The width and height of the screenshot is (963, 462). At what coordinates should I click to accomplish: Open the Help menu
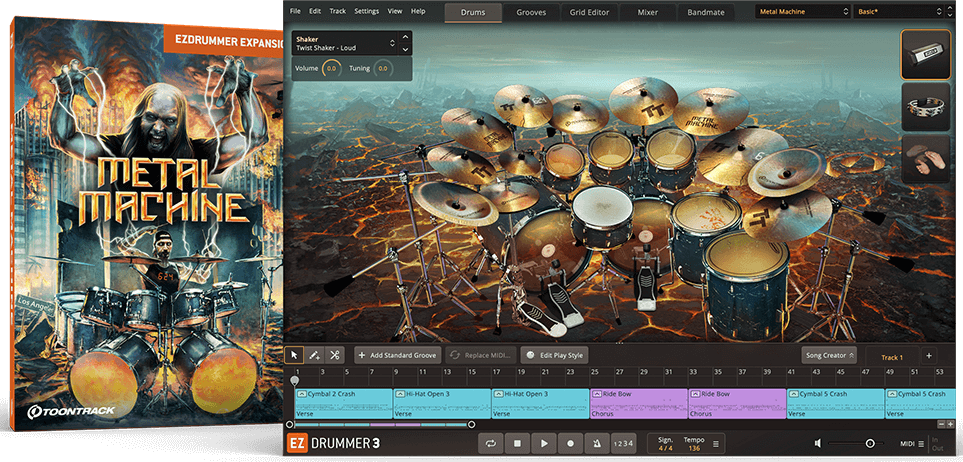point(418,12)
